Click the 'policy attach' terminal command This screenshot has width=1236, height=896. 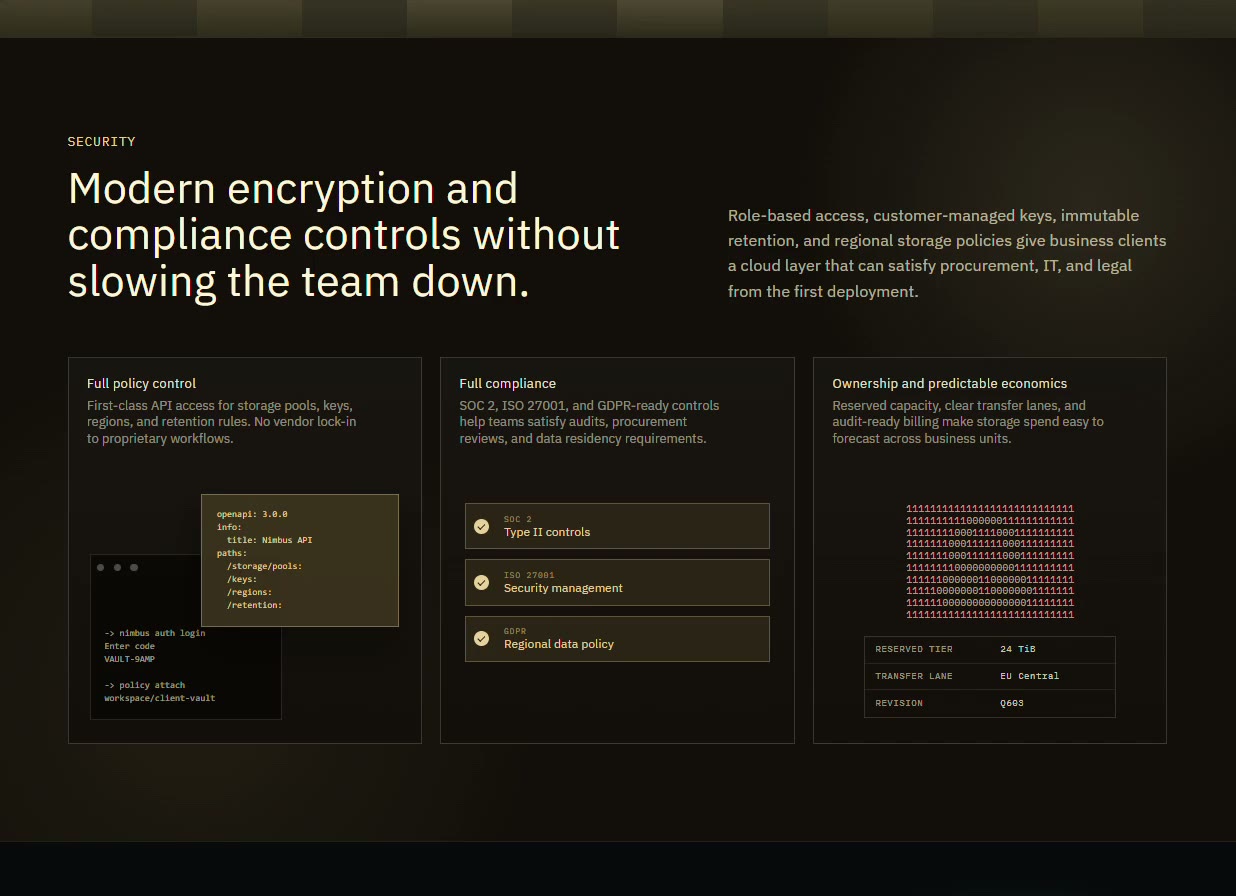click(145, 685)
